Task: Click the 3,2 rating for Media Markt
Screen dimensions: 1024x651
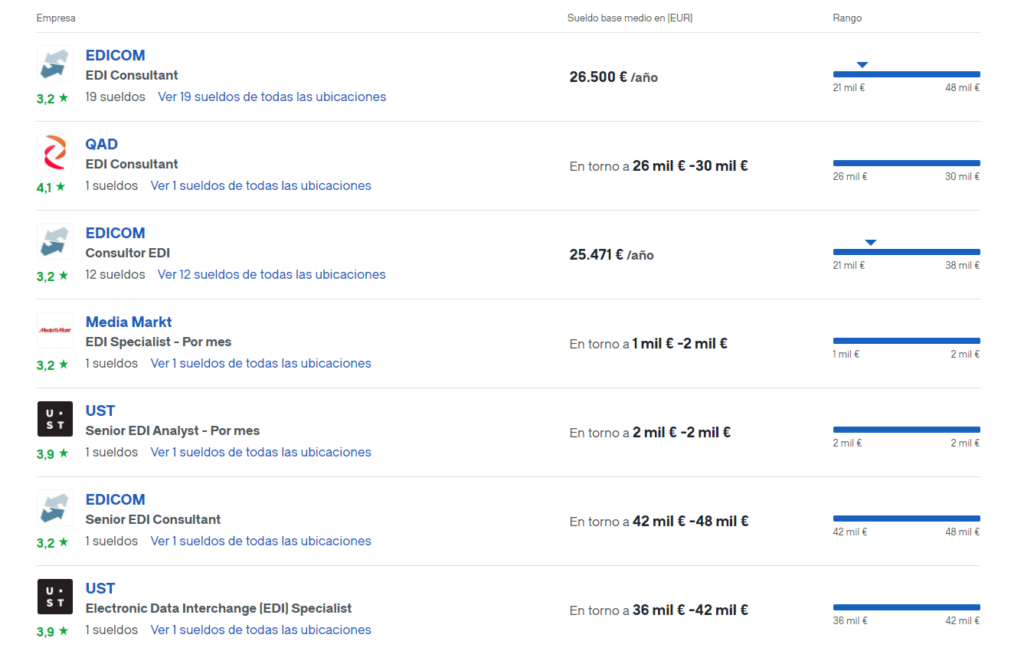Action: (52, 365)
